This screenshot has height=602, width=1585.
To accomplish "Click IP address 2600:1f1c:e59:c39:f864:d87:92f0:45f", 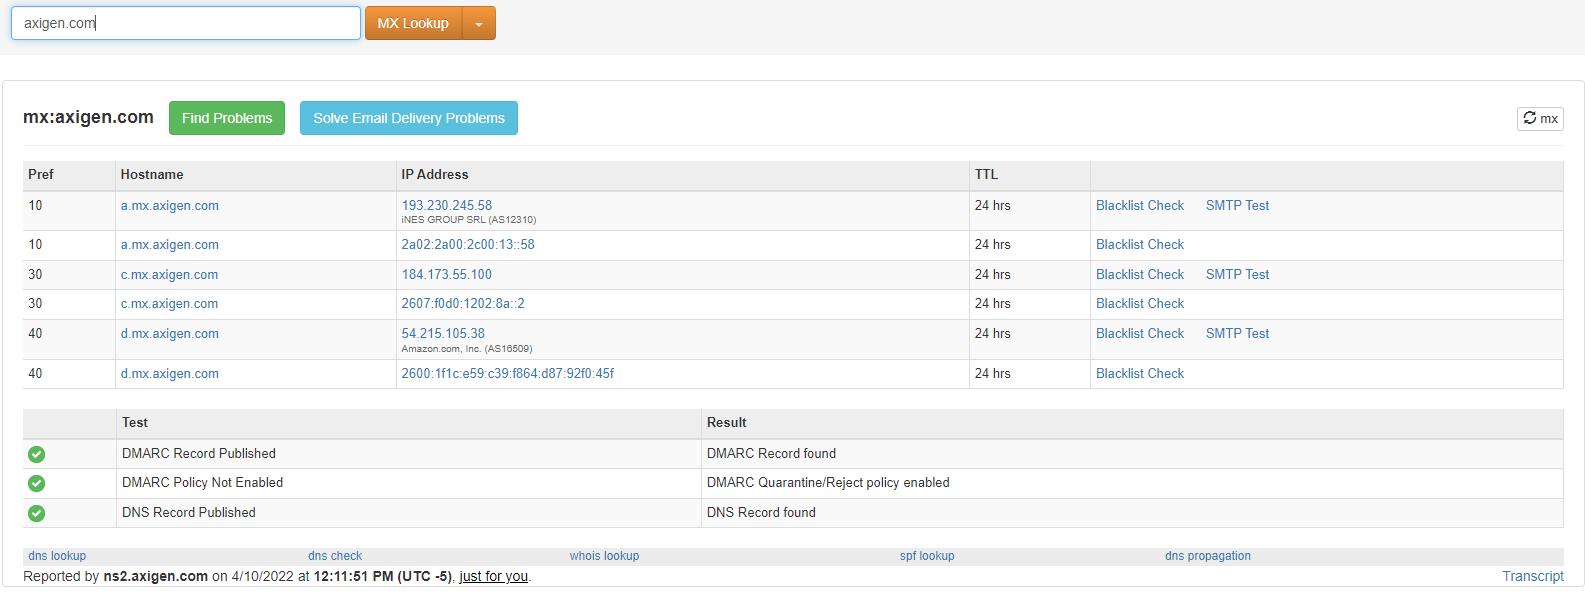I will tap(508, 373).
